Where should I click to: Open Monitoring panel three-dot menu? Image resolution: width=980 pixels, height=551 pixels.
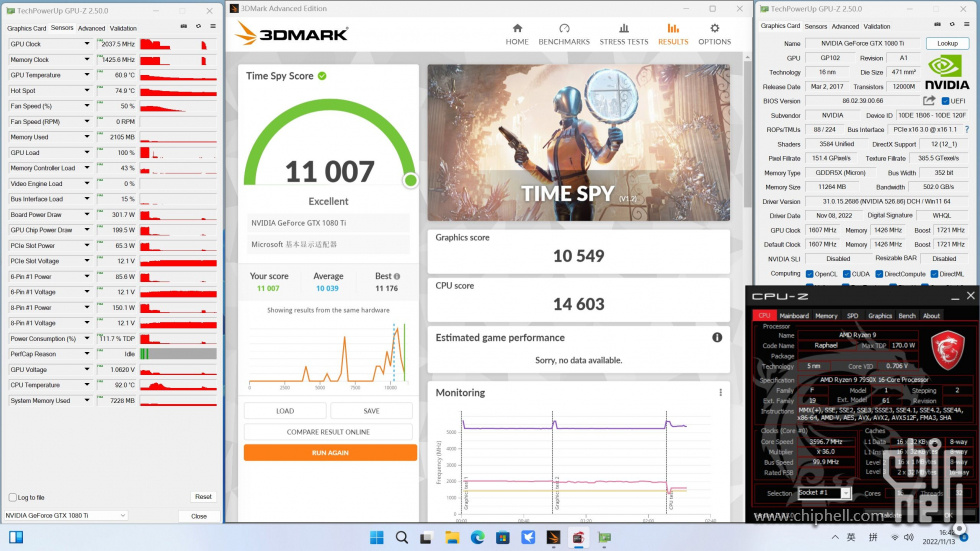(721, 392)
